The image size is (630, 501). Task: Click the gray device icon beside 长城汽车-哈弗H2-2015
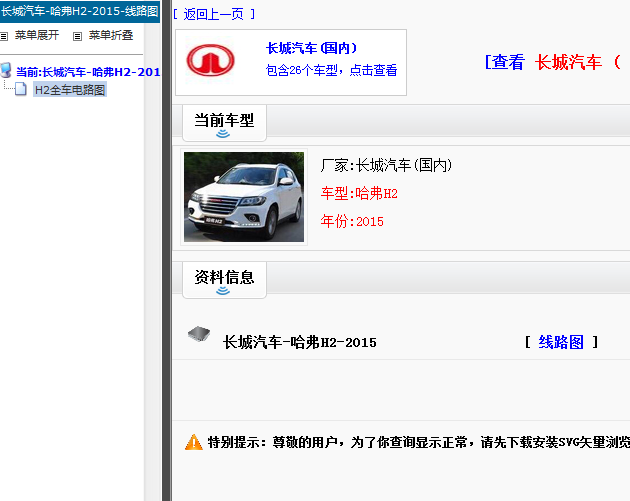tap(199, 334)
